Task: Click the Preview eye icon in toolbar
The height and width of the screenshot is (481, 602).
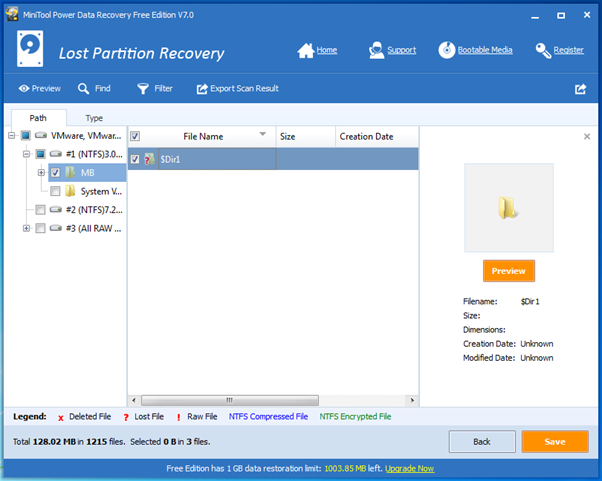Action: (24, 89)
